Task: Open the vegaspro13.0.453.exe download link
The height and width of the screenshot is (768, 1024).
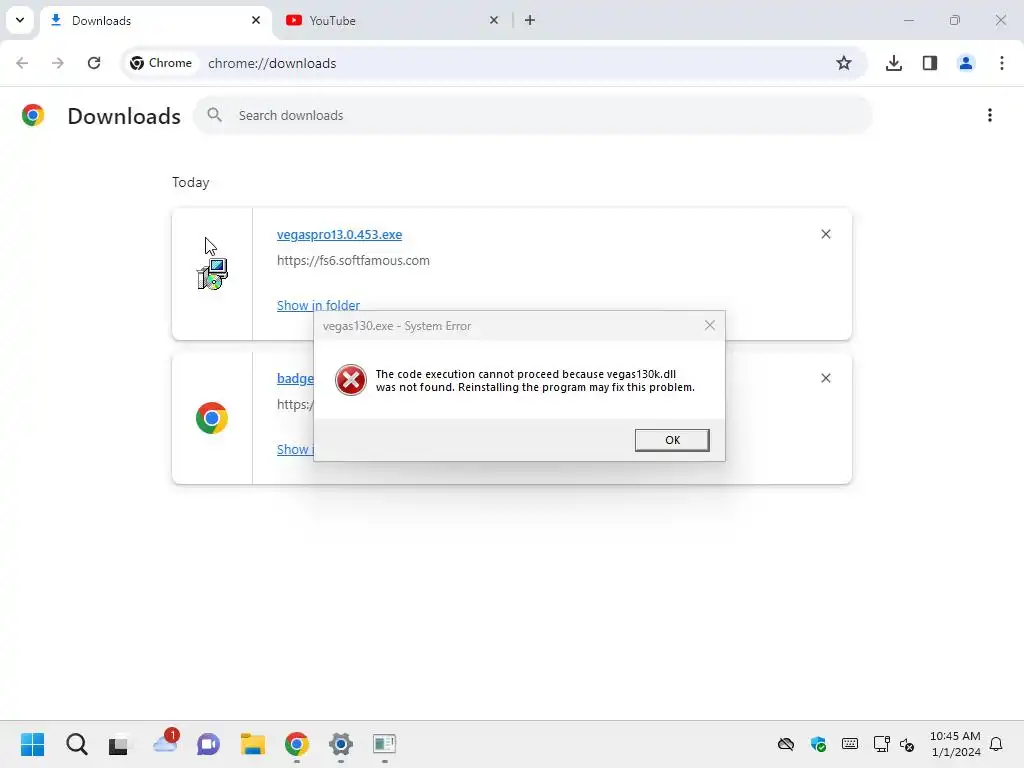Action: [x=340, y=234]
